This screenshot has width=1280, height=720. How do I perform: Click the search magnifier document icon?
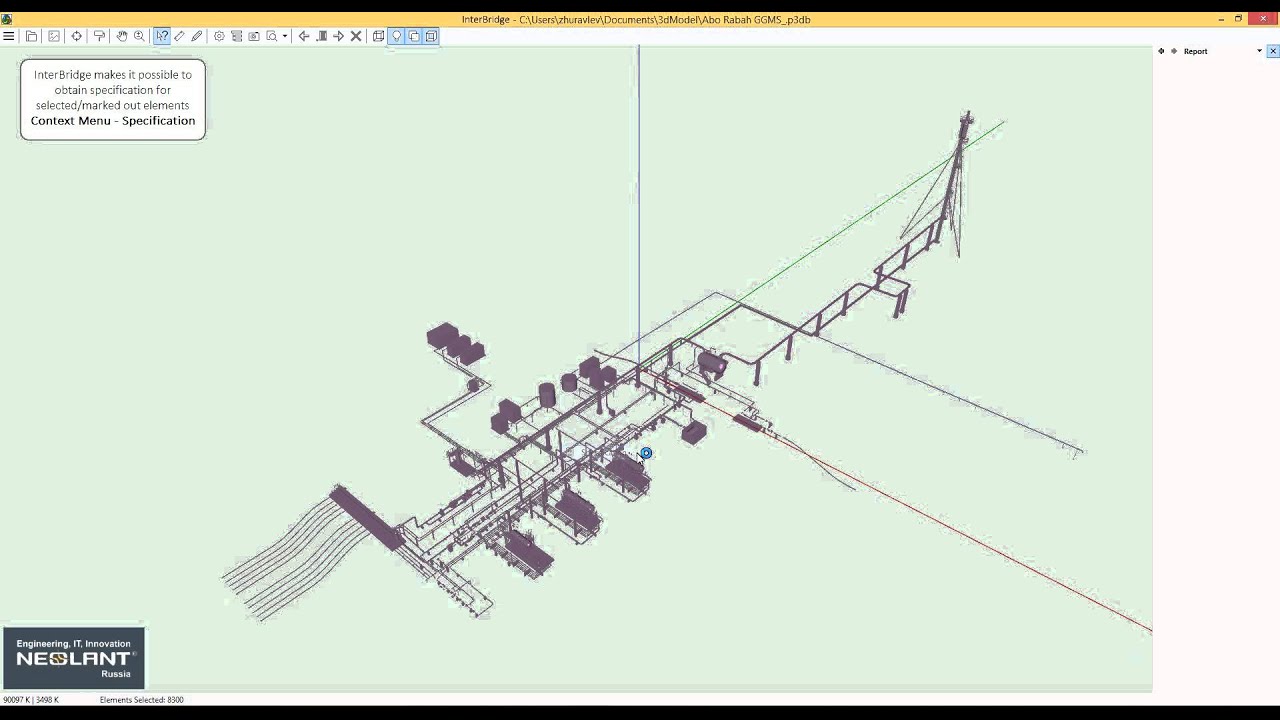272,36
